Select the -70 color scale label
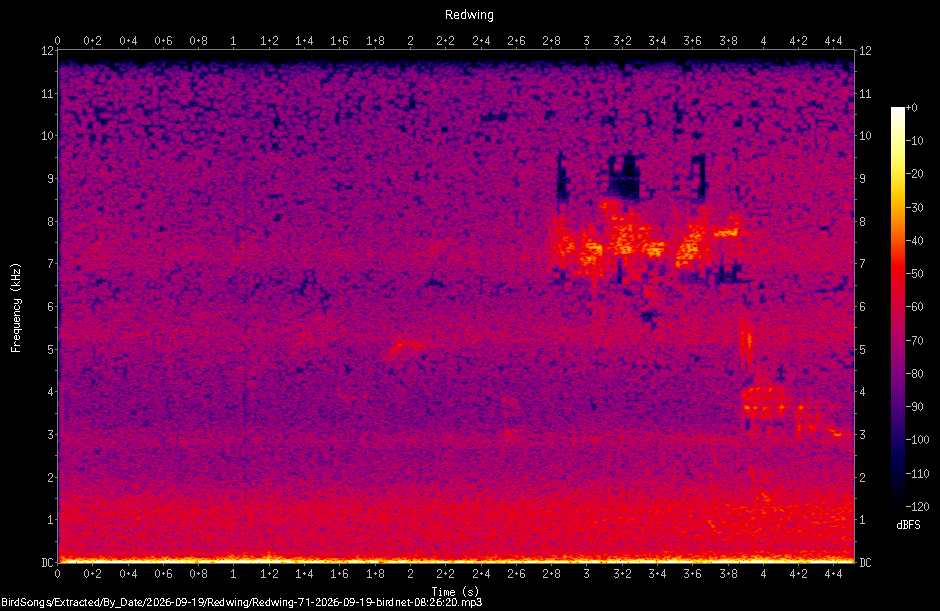This screenshot has height=611, width=940. click(914, 340)
